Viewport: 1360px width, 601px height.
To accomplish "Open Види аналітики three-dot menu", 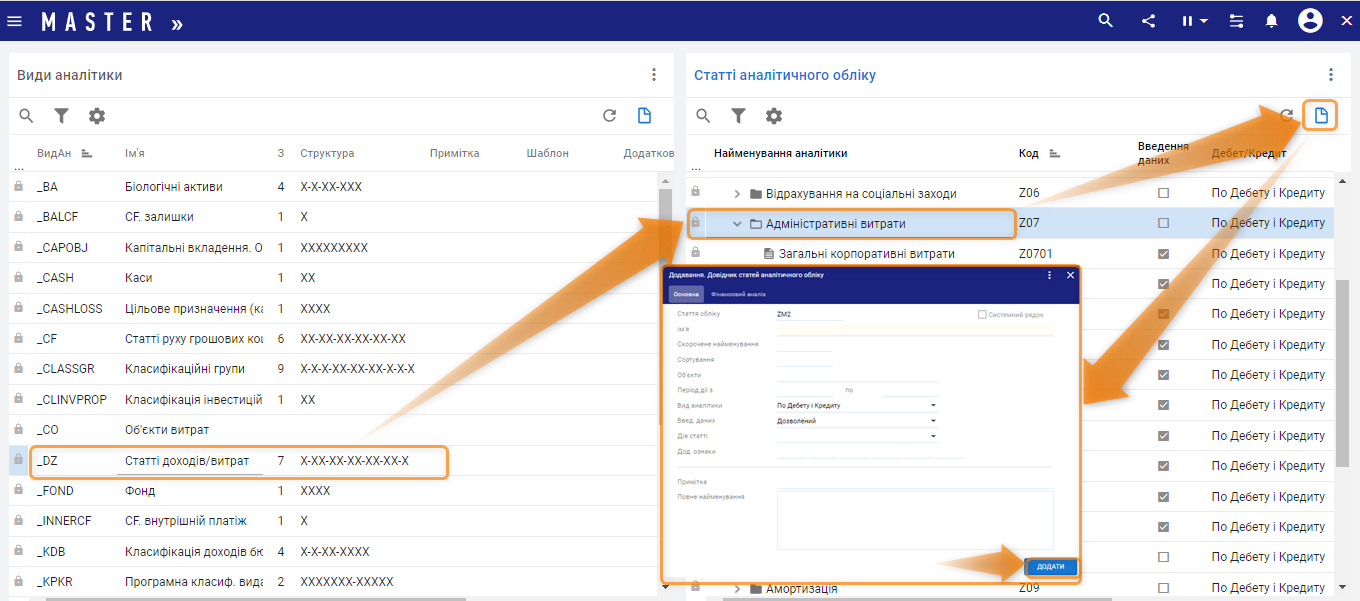I will point(654,75).
